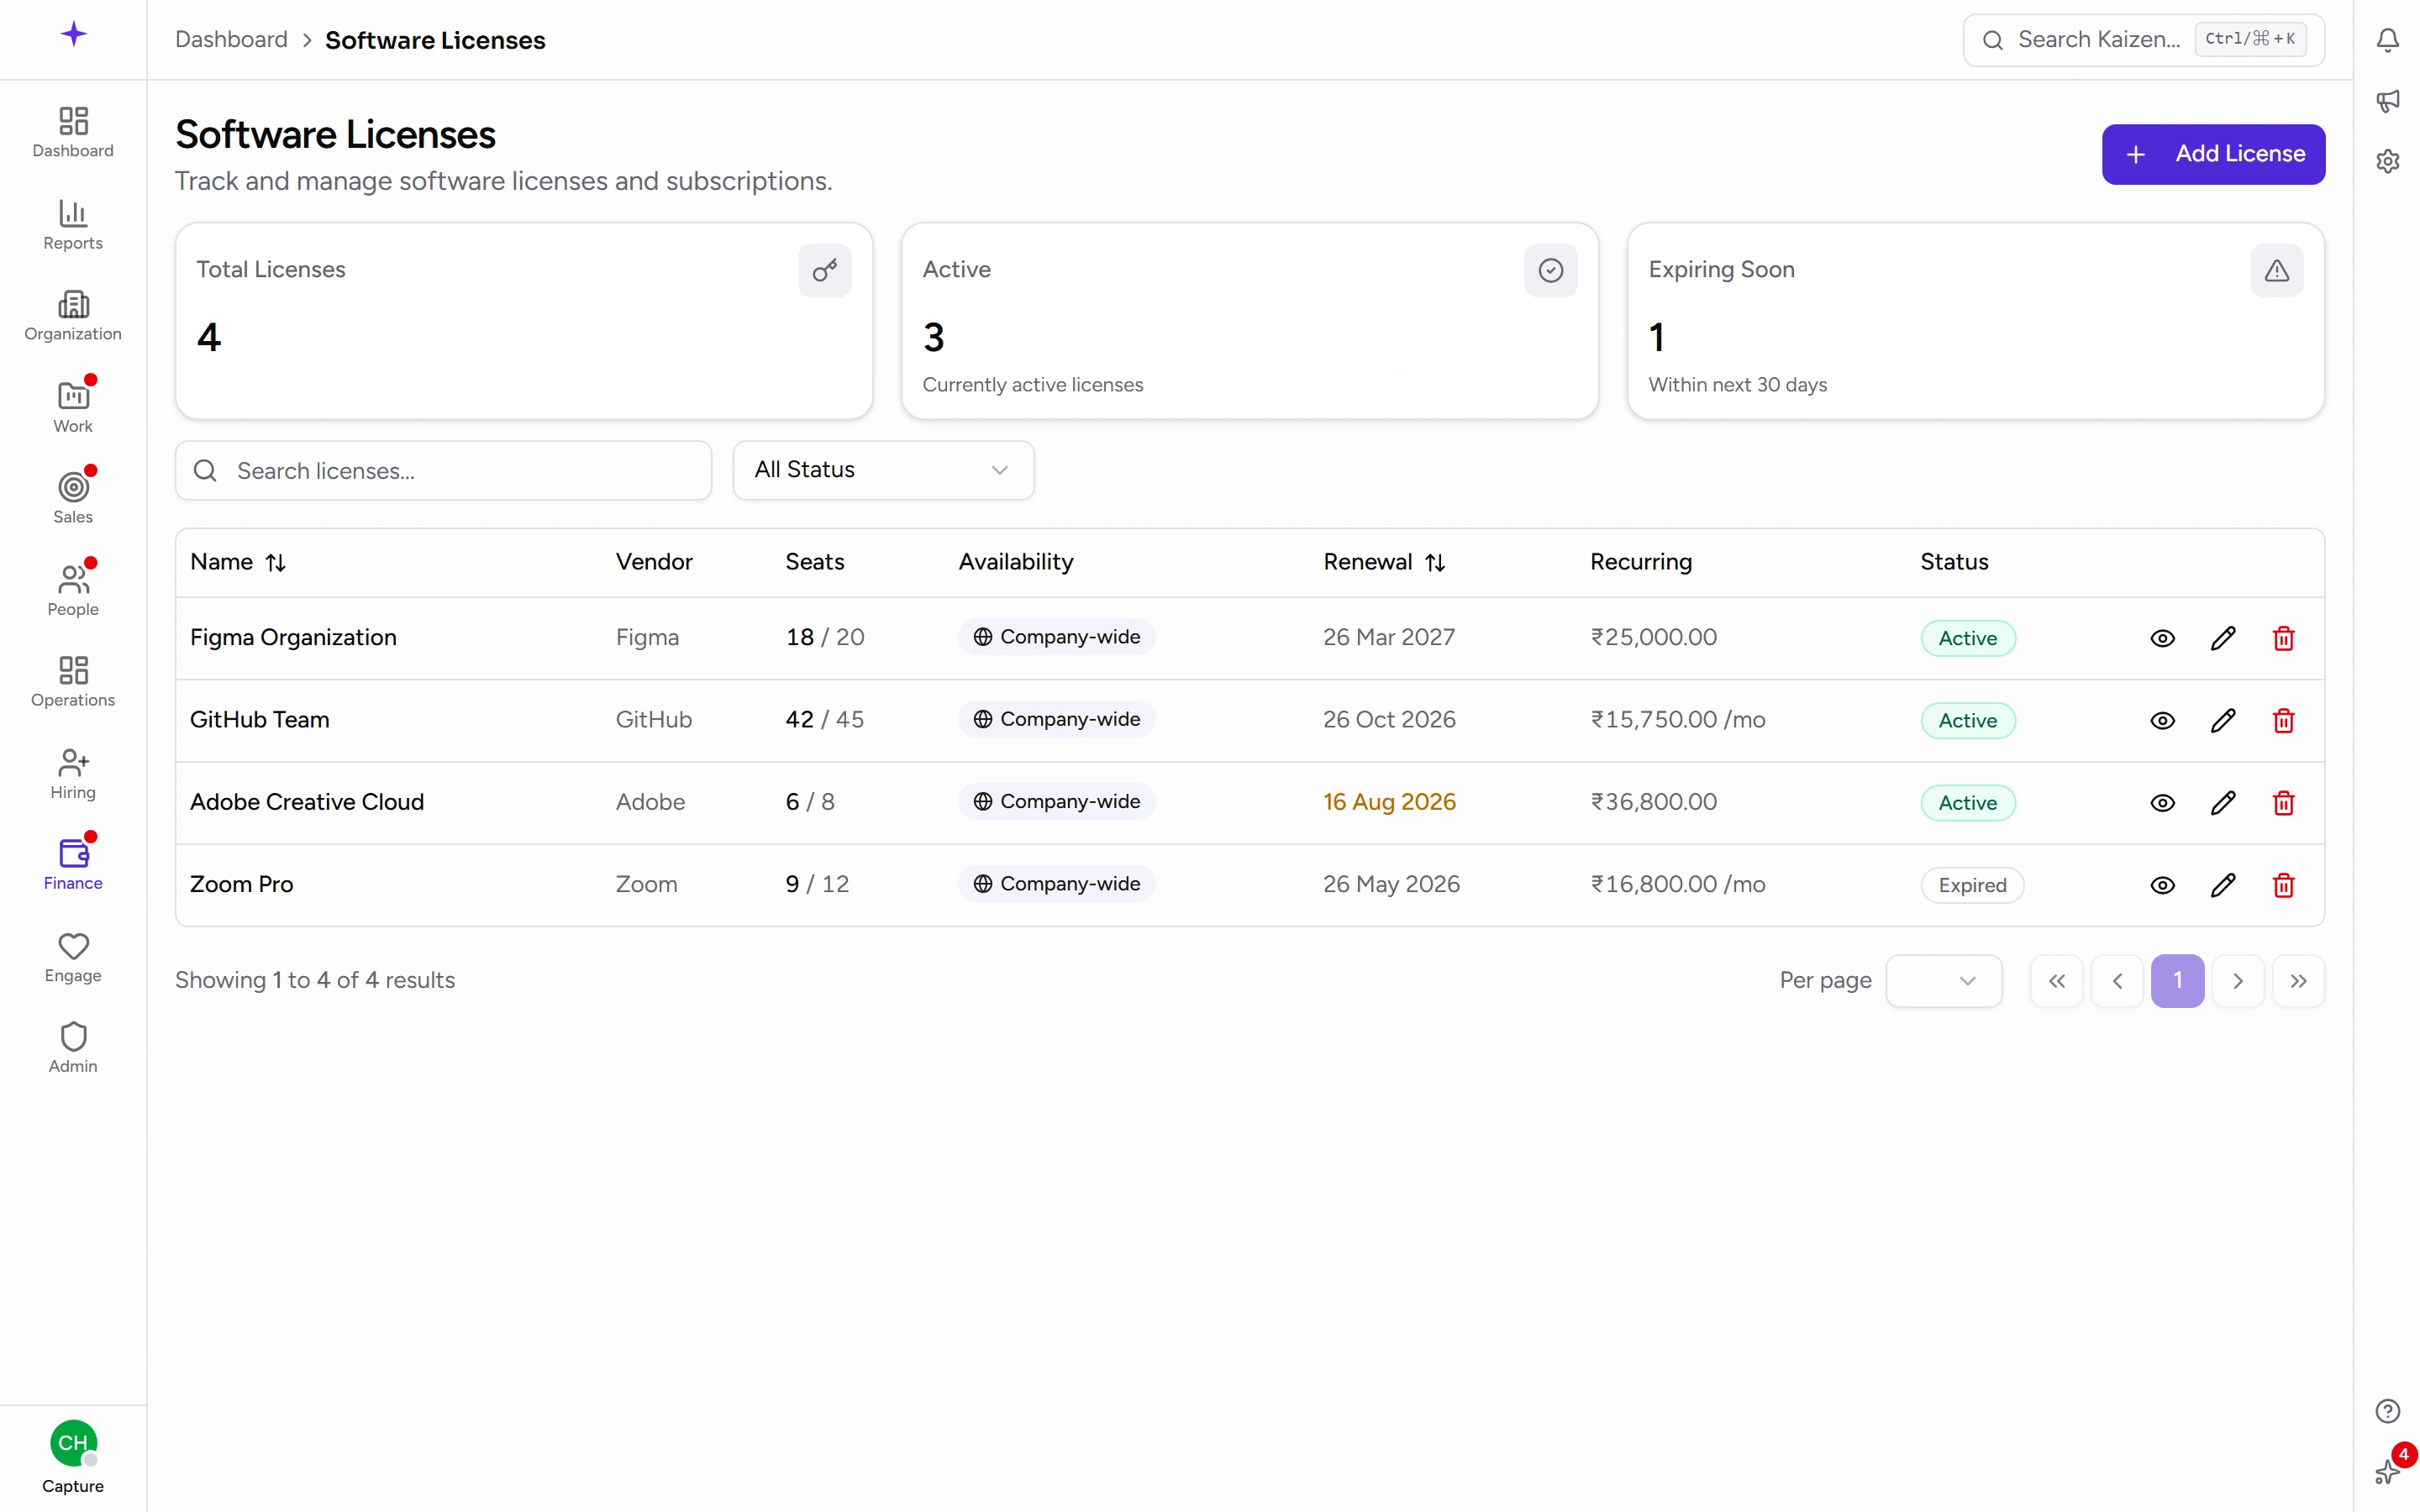Jump to the last page

pyautogui.click(x=2298, y=981)
